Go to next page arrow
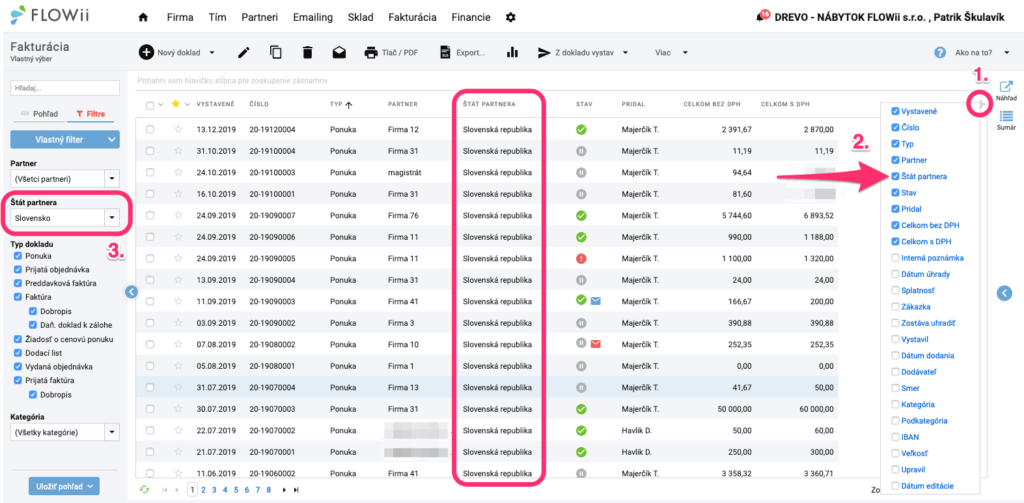The height and width of the screenshot is (503, 1024). pos(284,489)
